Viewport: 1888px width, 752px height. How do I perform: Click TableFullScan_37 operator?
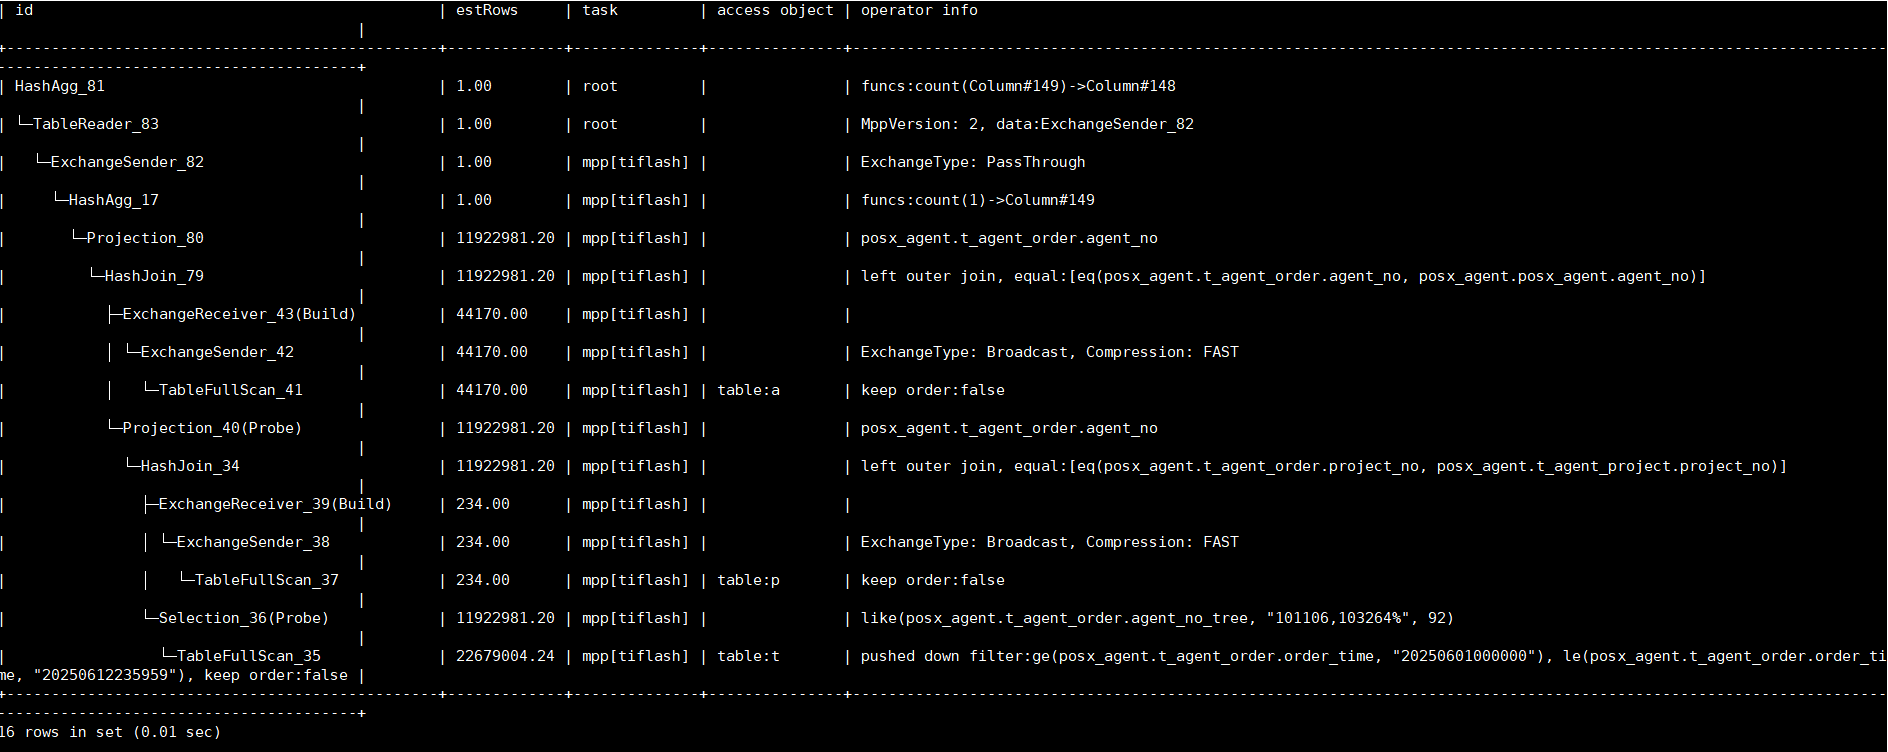(x=266, y=580)
